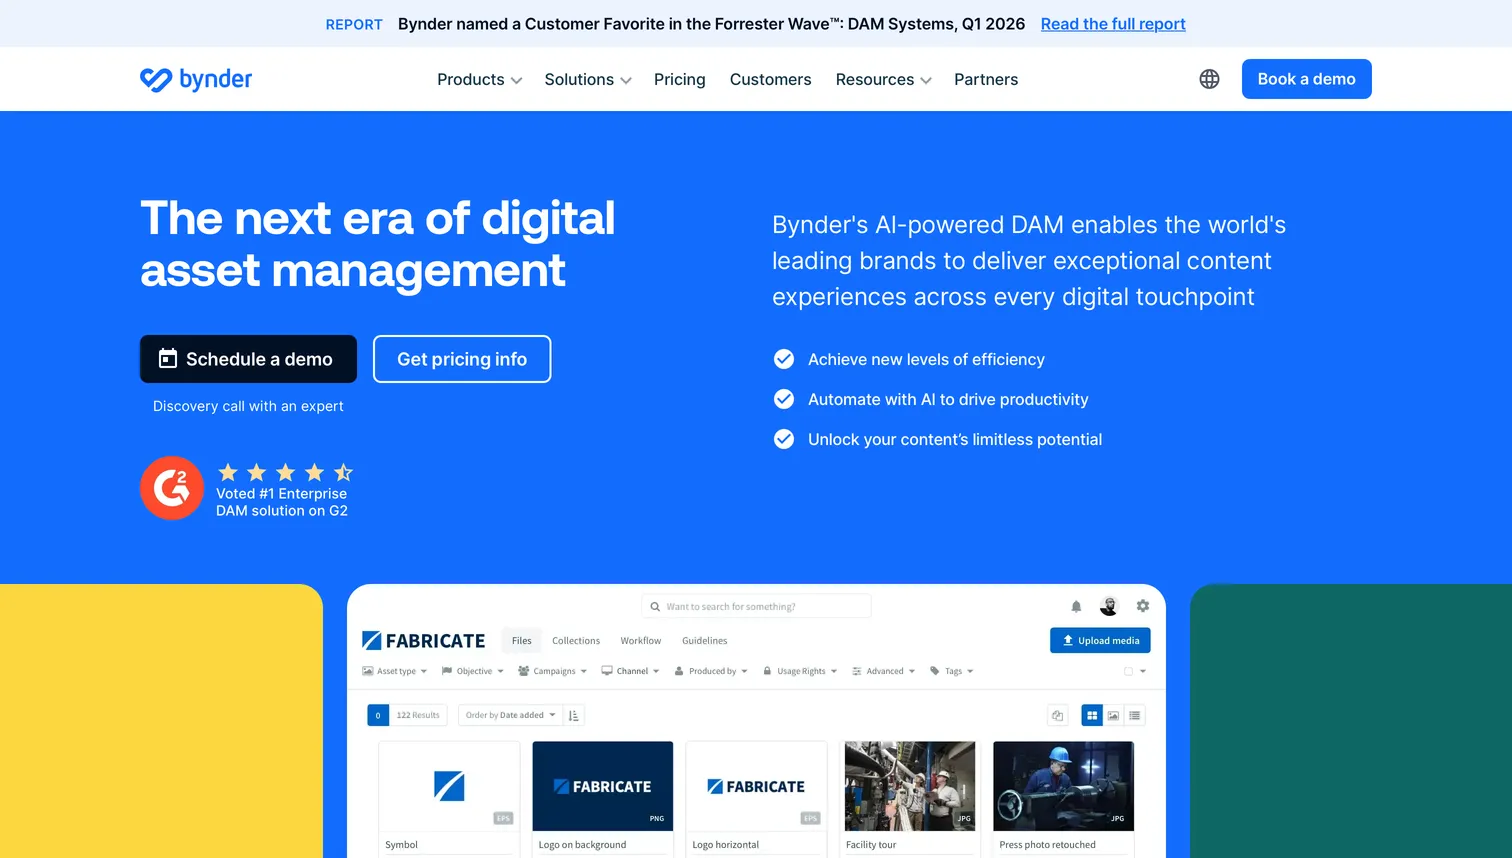Open the Advanced filter
The height and width of the screenshot is (858, 1512).
884,671
